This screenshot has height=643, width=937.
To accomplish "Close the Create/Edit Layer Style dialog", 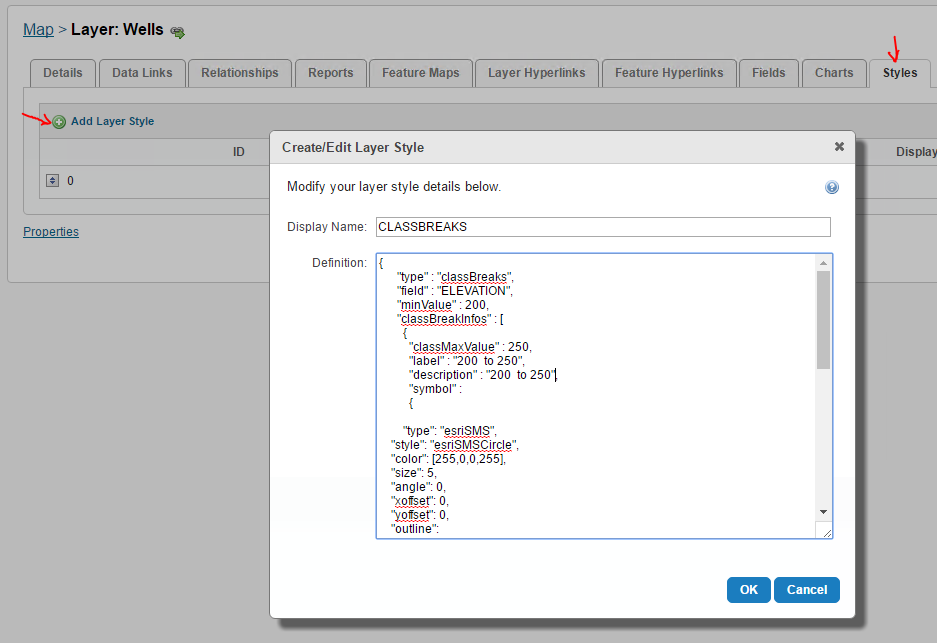I will click(x=839, y=146).
